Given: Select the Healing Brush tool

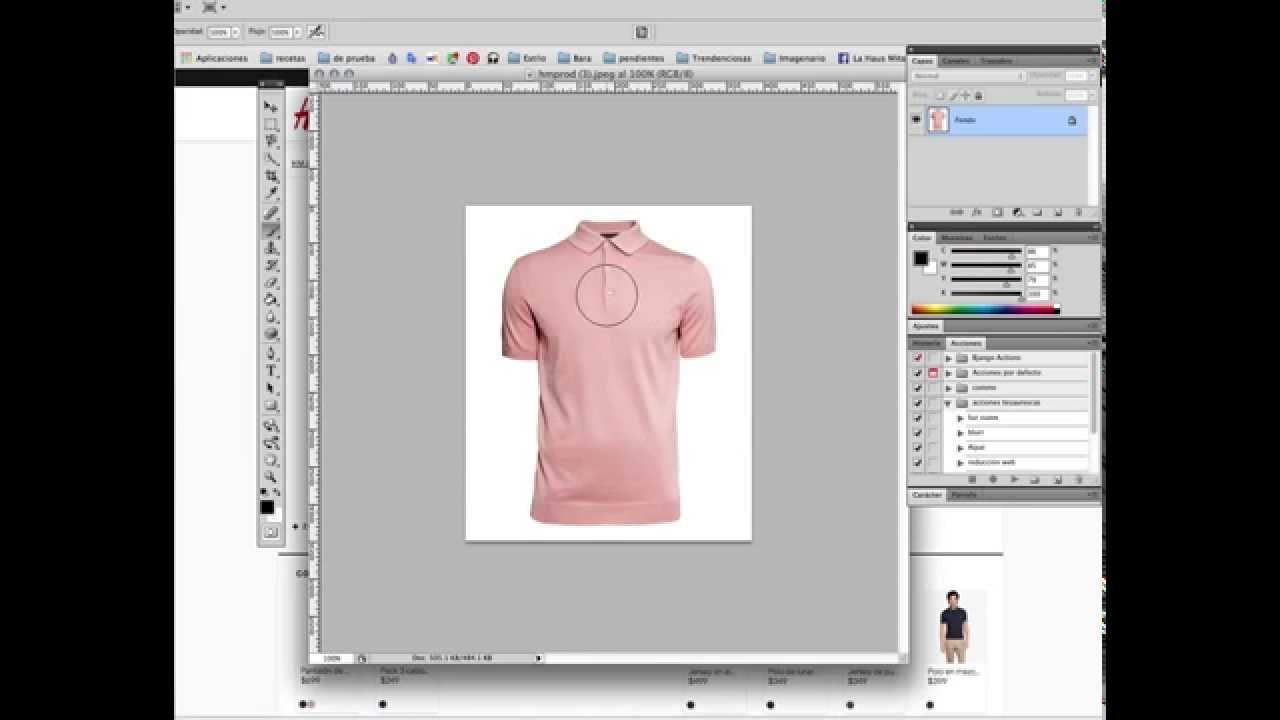Looking at the screenshot, I should (x=271, y=213).
